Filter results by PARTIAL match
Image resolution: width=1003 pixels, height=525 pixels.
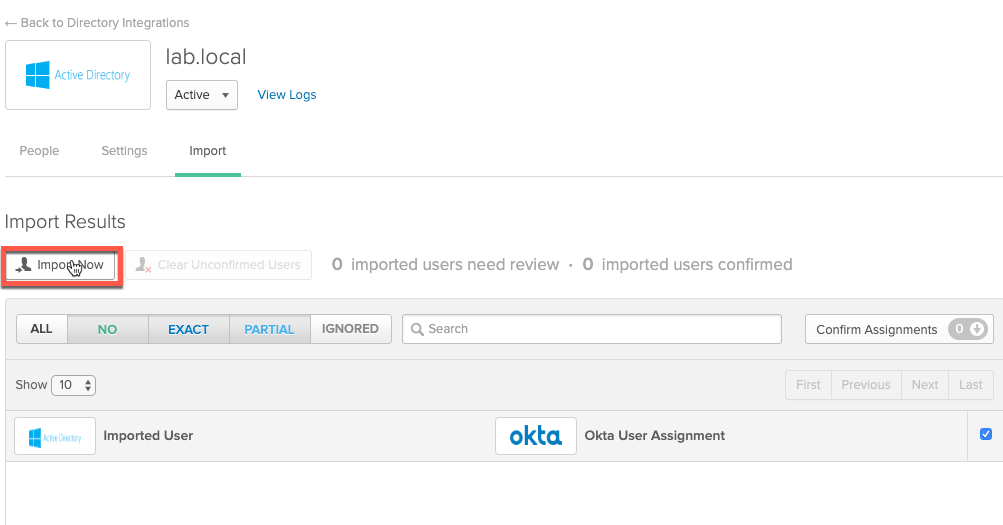(x=269, y=329)
